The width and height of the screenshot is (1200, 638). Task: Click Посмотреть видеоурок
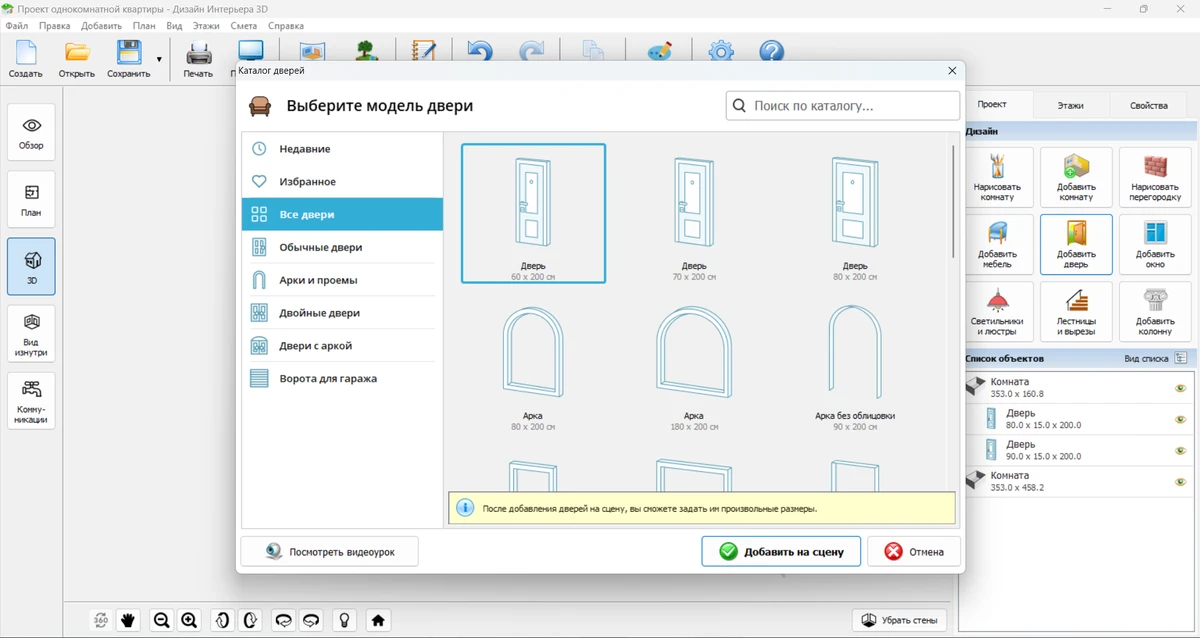(330, 551)
